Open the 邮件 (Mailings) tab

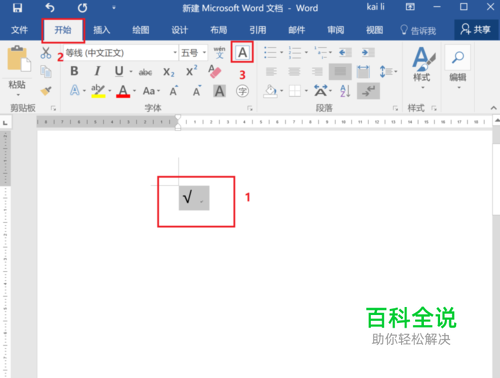tap(297, 30)
